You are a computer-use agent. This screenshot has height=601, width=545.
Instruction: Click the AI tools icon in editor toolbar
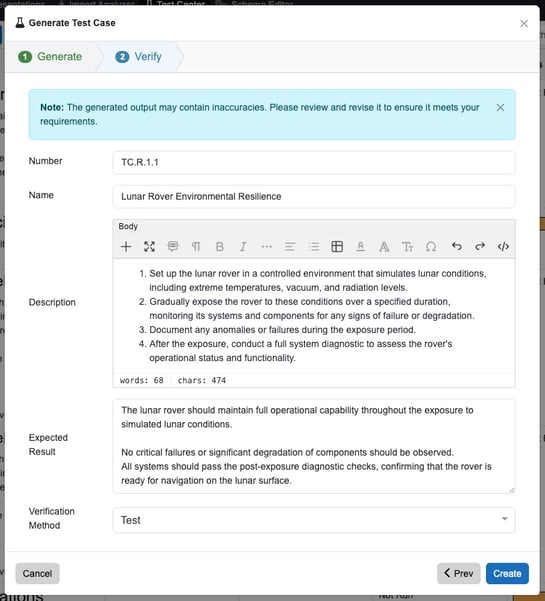point(173,246)
